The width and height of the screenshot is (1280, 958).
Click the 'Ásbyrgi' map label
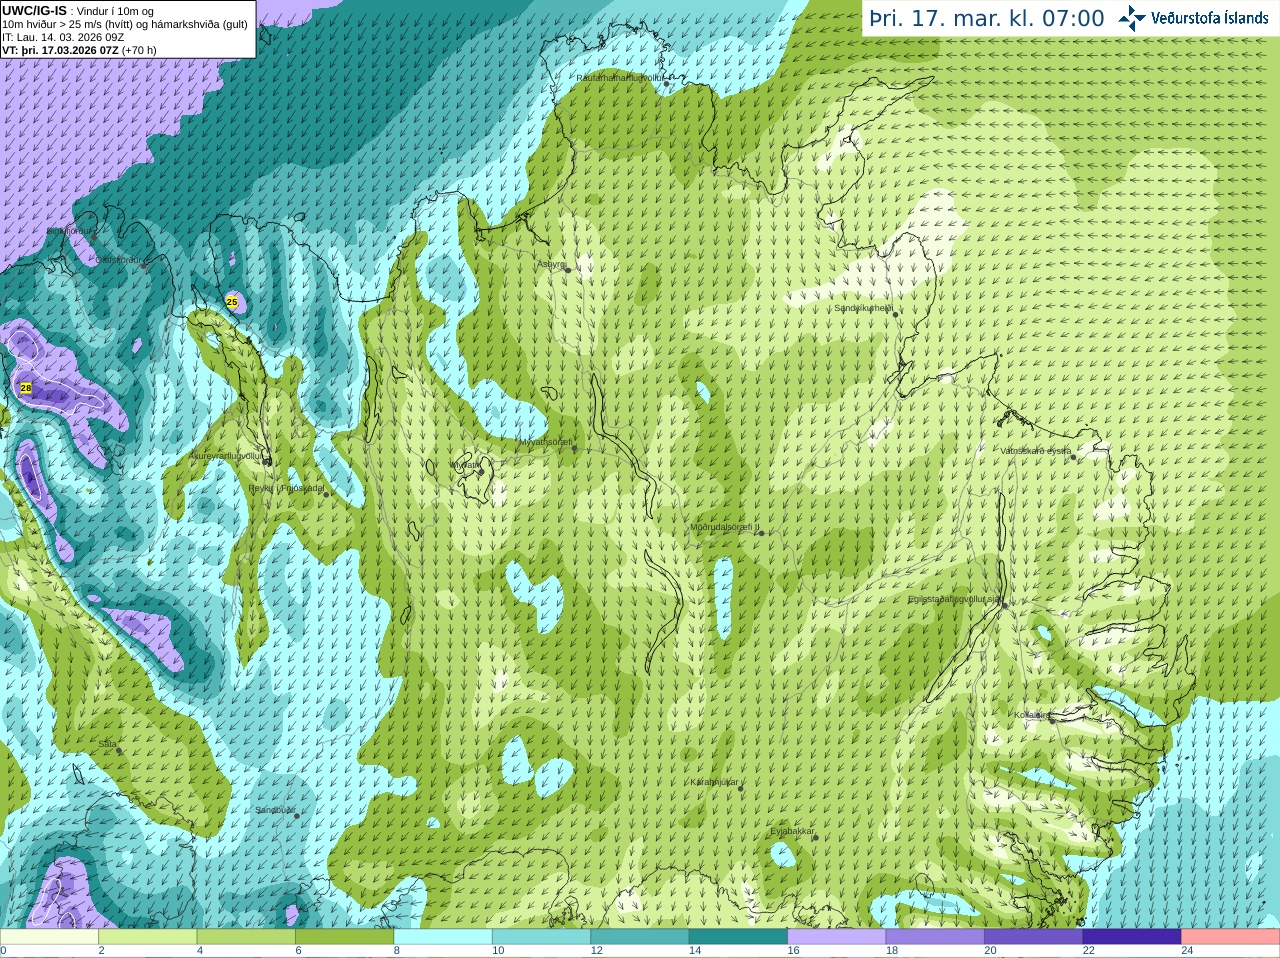point(552,264)
